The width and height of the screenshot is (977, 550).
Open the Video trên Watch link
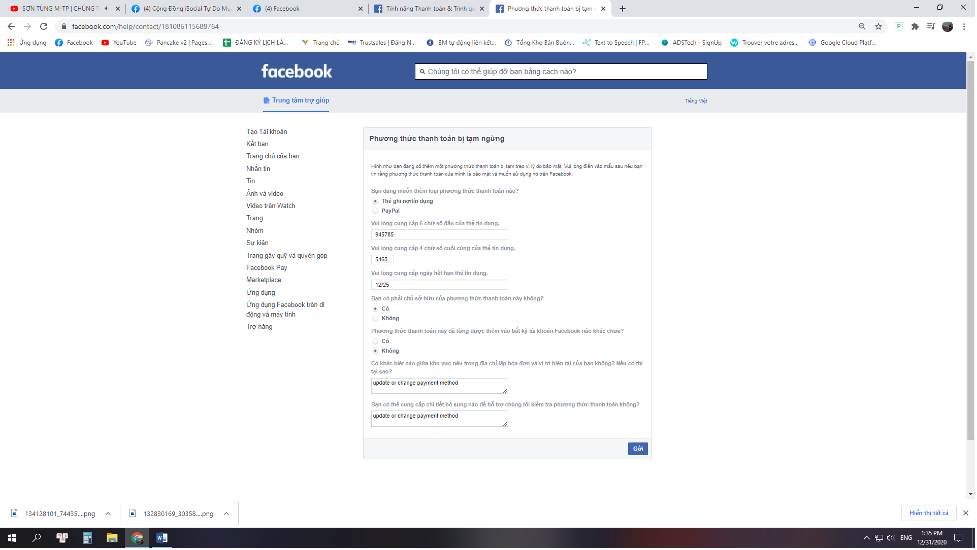click(270, 206)
